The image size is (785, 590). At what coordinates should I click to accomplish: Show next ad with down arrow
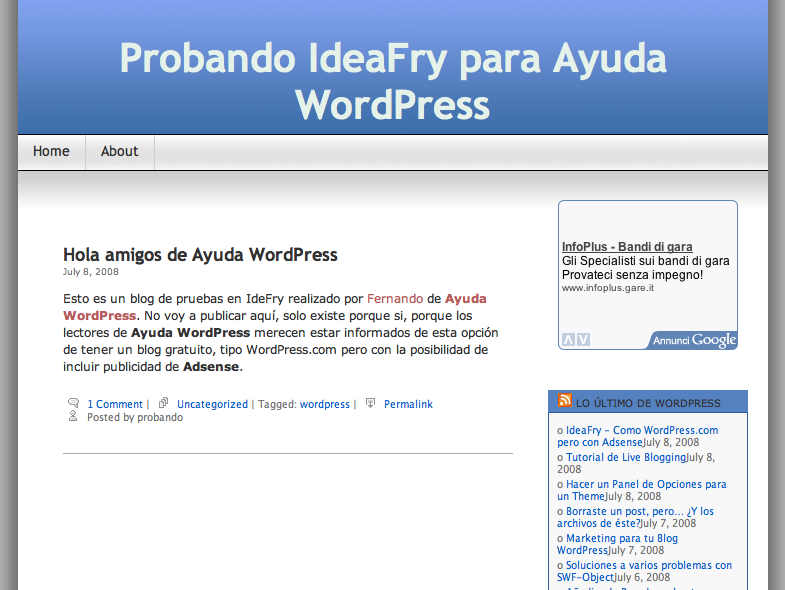583,340
